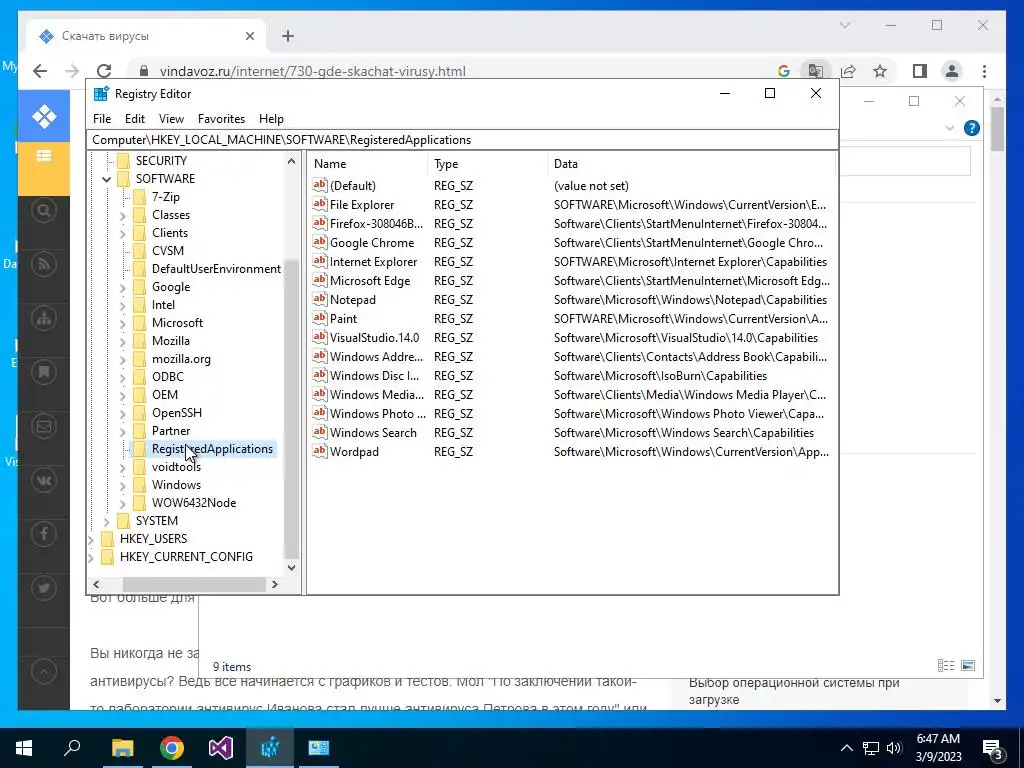Click the Data column header
The width and height of the screenshot is (1024, 768).
[692, 164]
